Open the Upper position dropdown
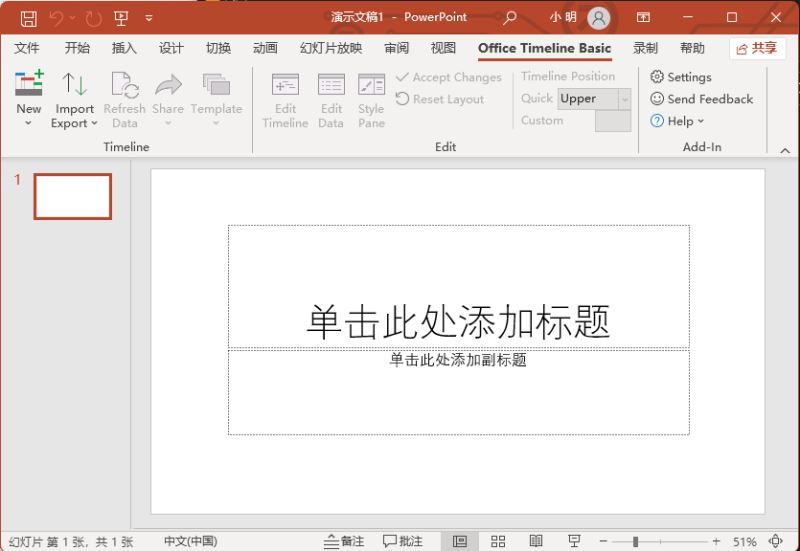 click(625, 99)
